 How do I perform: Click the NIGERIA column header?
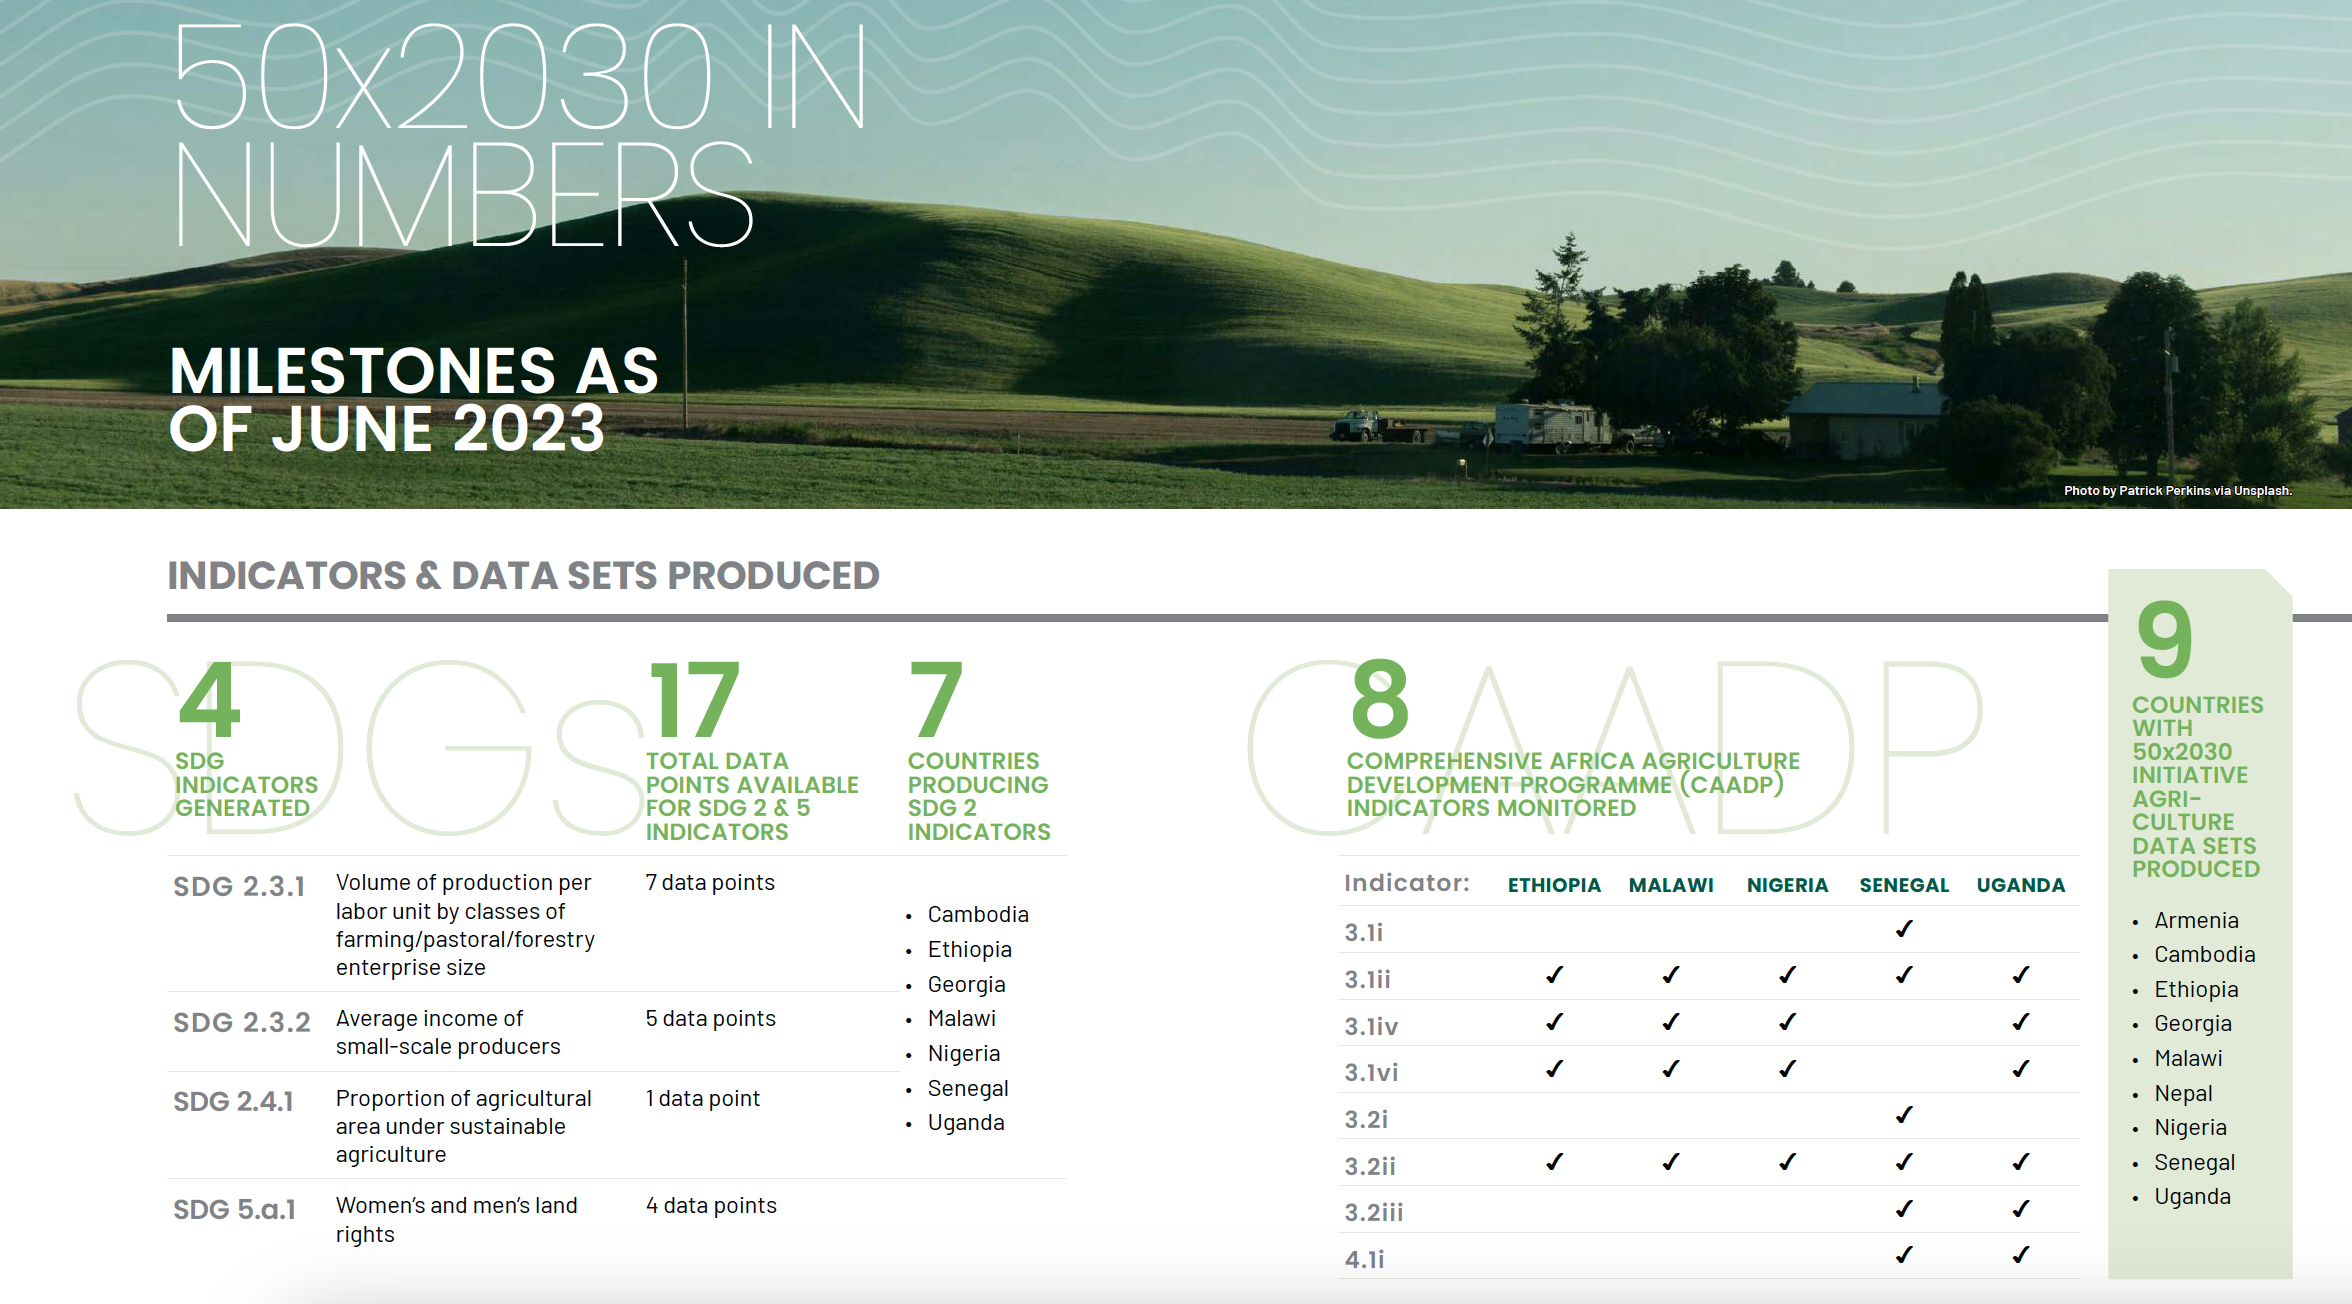(x=1787, y=885)
